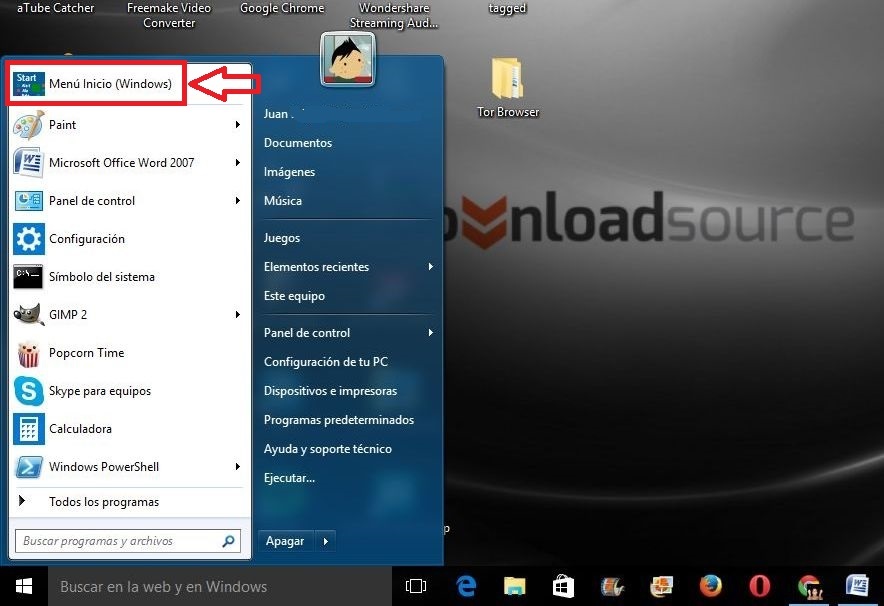This screenshot has height=606, width=884.
Task: Select the Tor Browser desktop folder
Action: click(508, 87)
